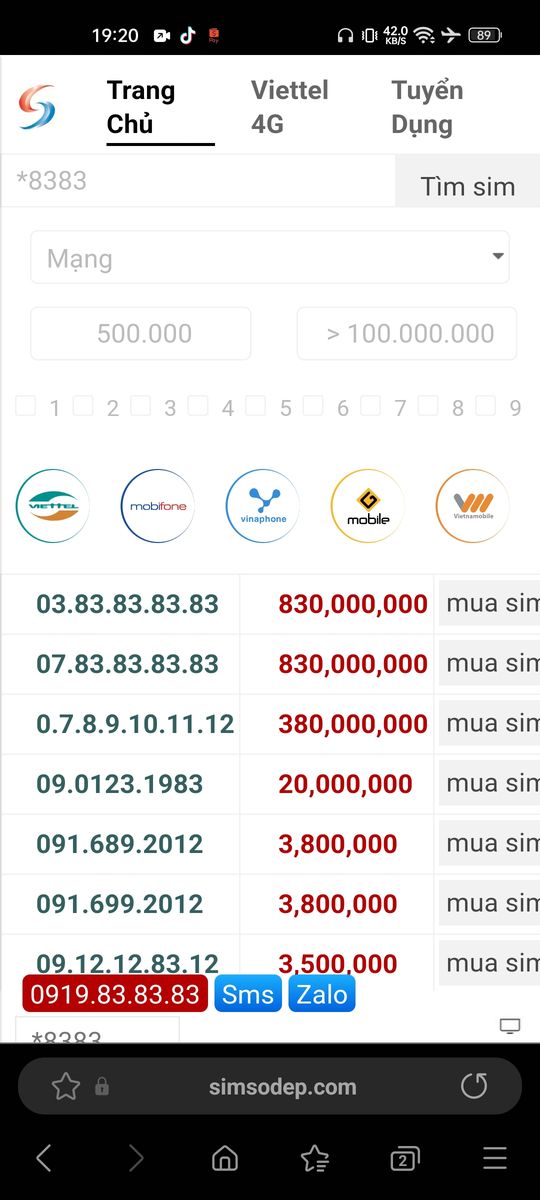The image size is (540, 1200).
Task: Tap the Wi-Fi status icon
Action: tap(424, 35)
